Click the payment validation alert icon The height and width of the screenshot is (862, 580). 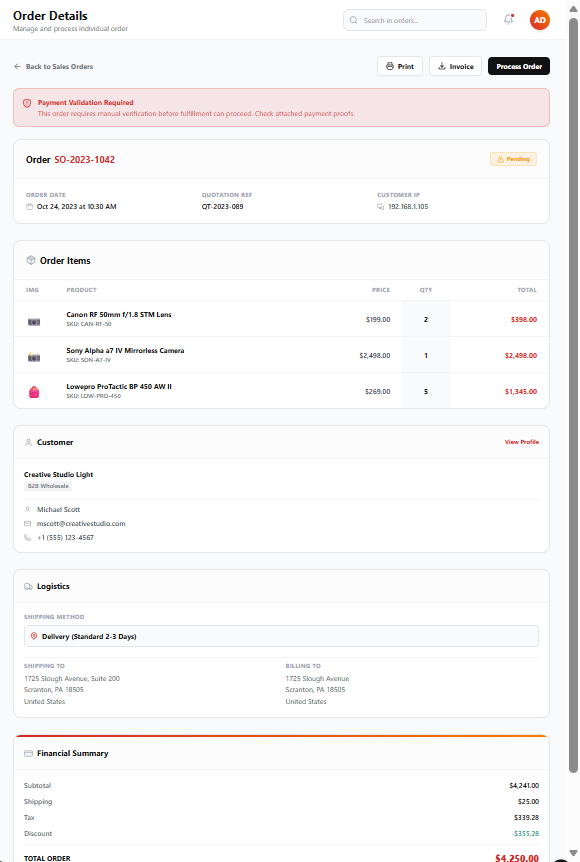pyautogui.click(x=27, y=103)
